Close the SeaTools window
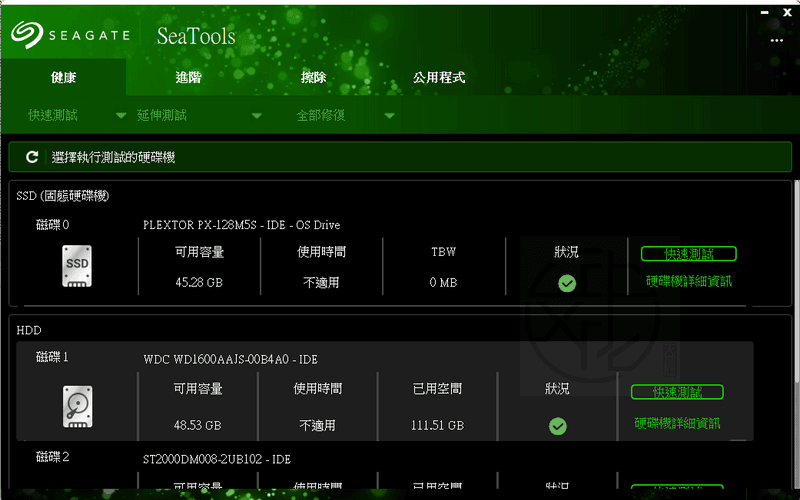The image size is (800, 500). (x=787, y=13)
